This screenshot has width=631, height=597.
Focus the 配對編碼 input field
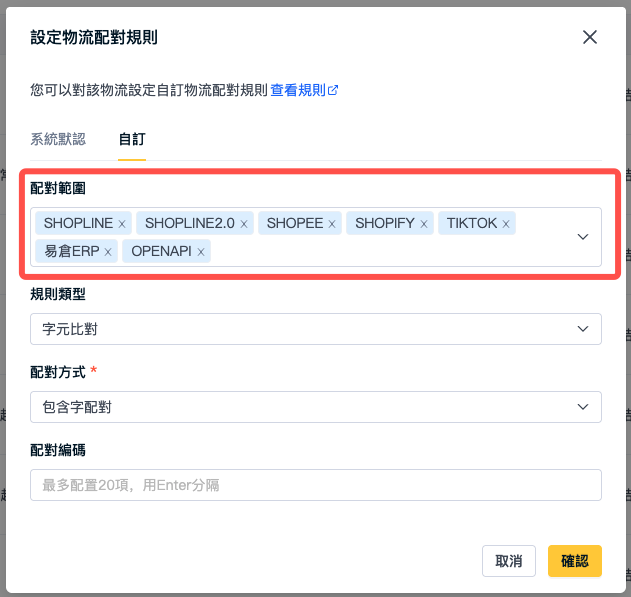(x=316, y=485)
